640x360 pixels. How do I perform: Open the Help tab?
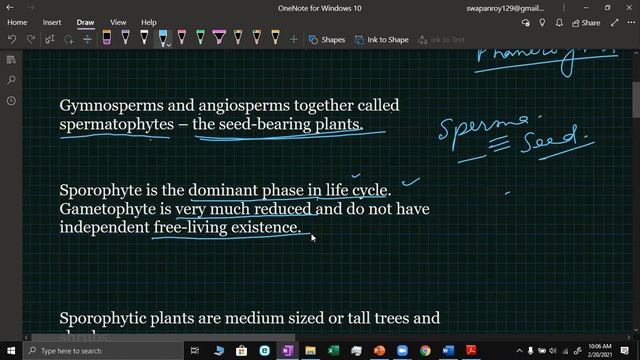pyautogui.click(x=149, y=22)
